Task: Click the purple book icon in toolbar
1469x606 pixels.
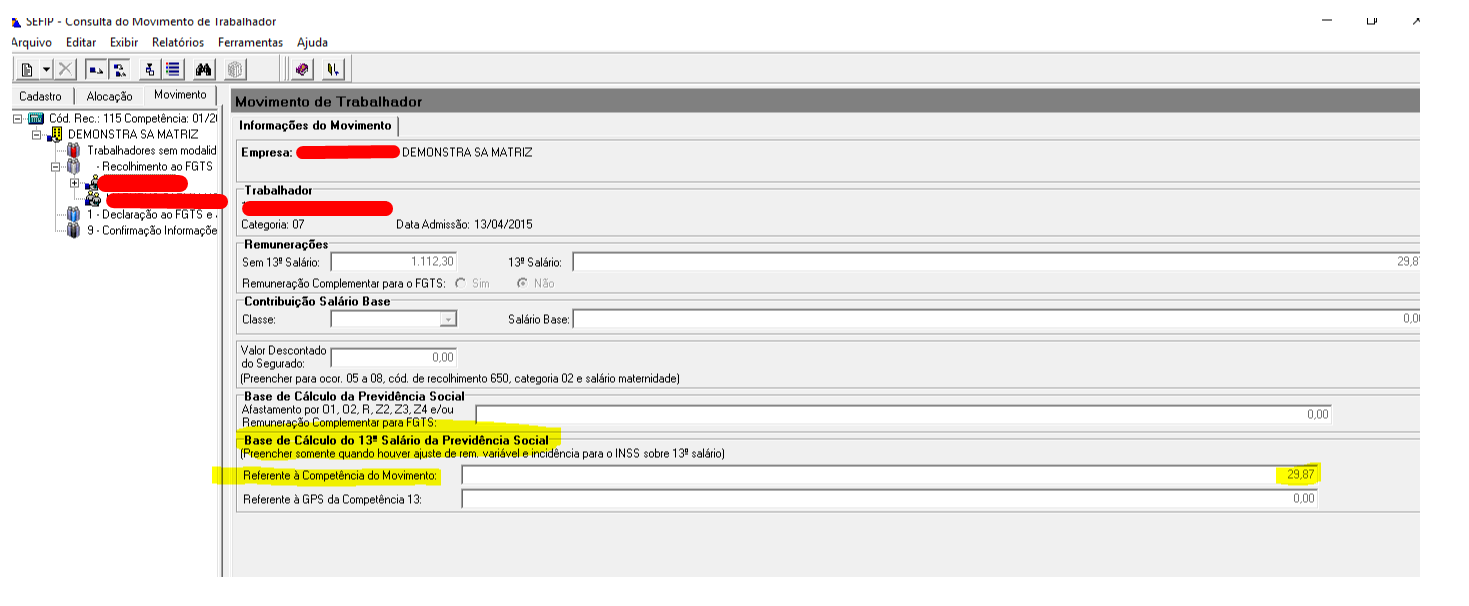Action: click(303, 69)
